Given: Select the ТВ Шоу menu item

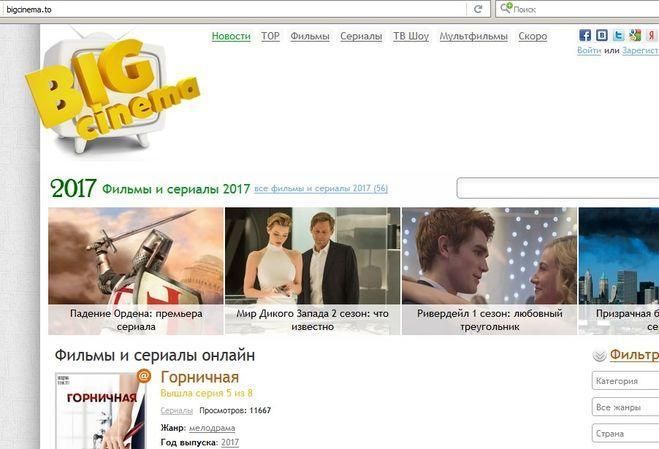Looking at the screenshot, I should click(411, 36).
